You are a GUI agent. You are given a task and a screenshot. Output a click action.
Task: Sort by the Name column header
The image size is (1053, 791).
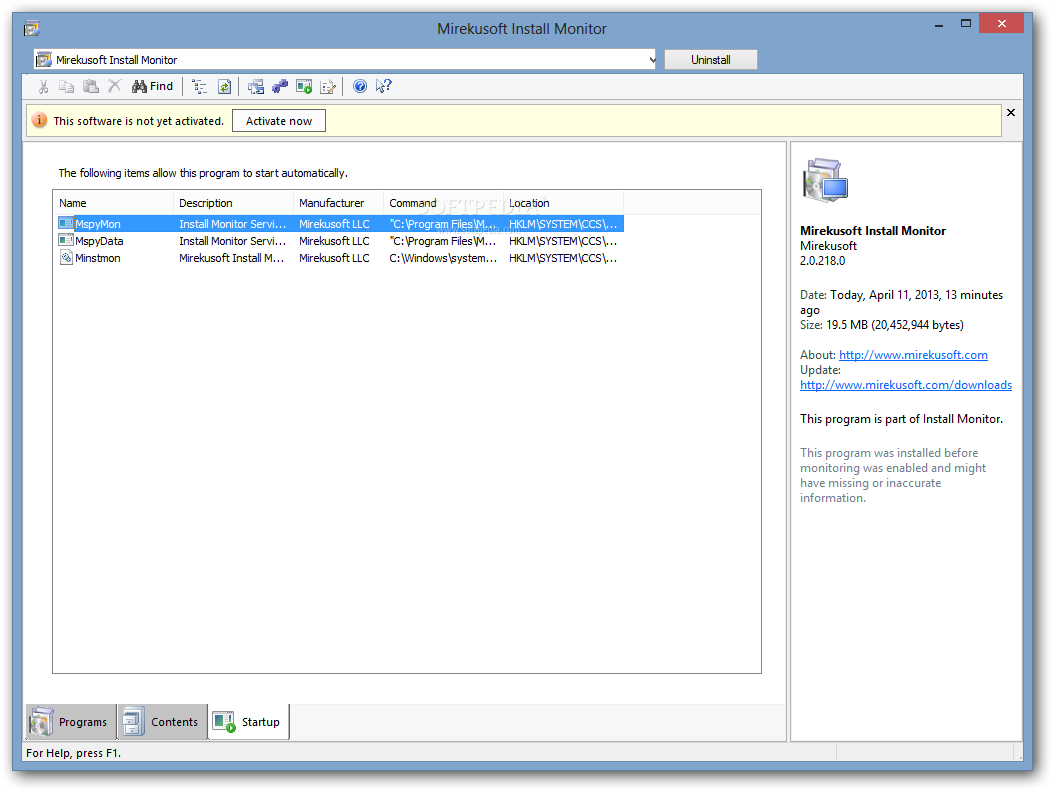point(113,203)
